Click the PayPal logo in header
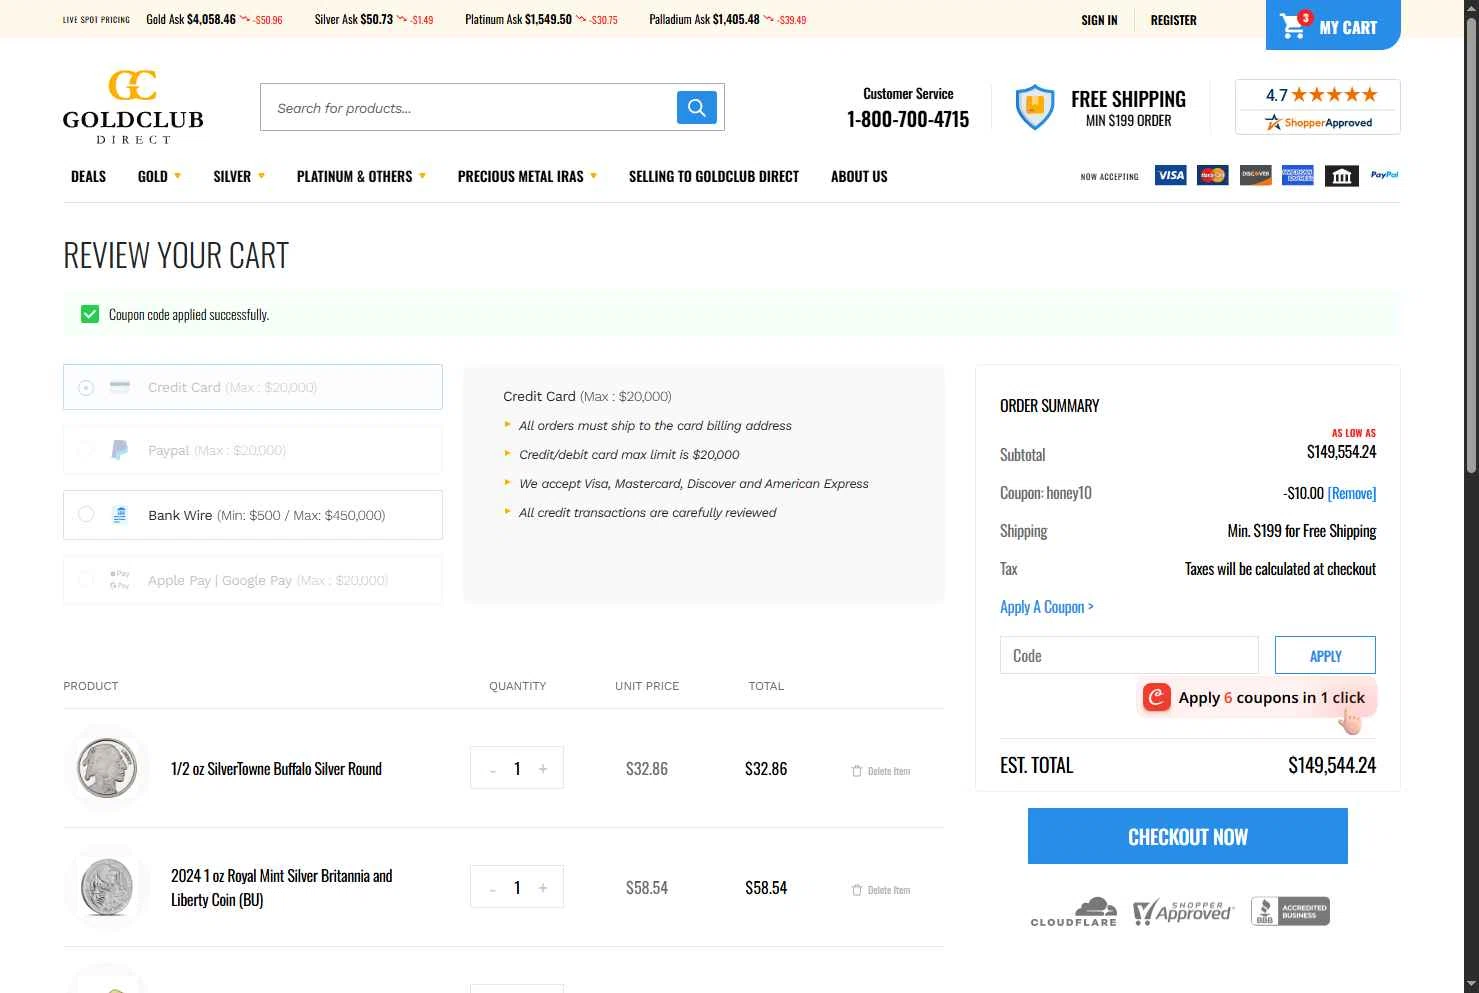This screenshot has height=993, width=1479. pyautogui.click(x=1384, y=175)
